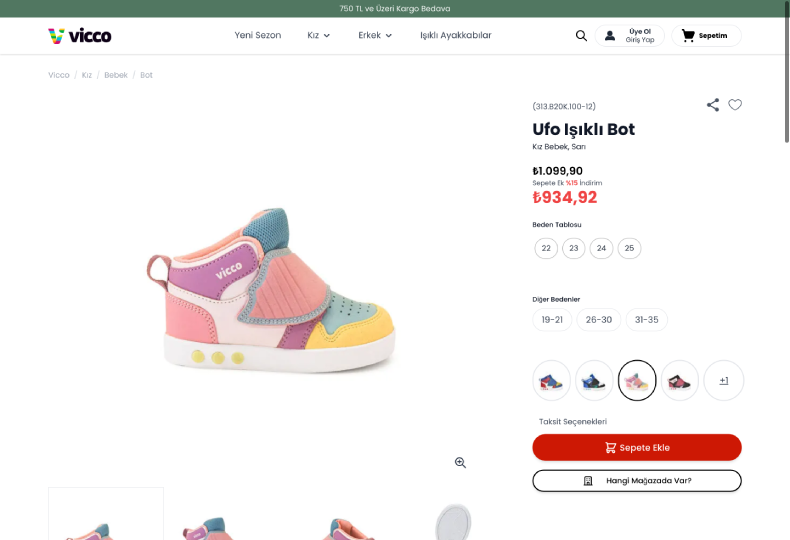Expand the Erkek dropdown menu
Image resolution: width=790 pixels, height=540 pixels.
[x=375, y=36]
